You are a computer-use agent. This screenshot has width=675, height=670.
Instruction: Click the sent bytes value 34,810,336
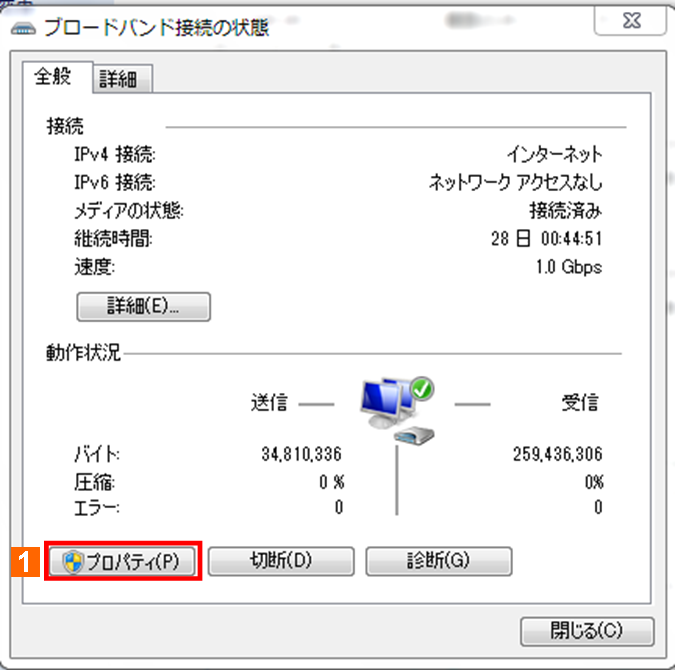pyautogui.click(x=301, y=454)
